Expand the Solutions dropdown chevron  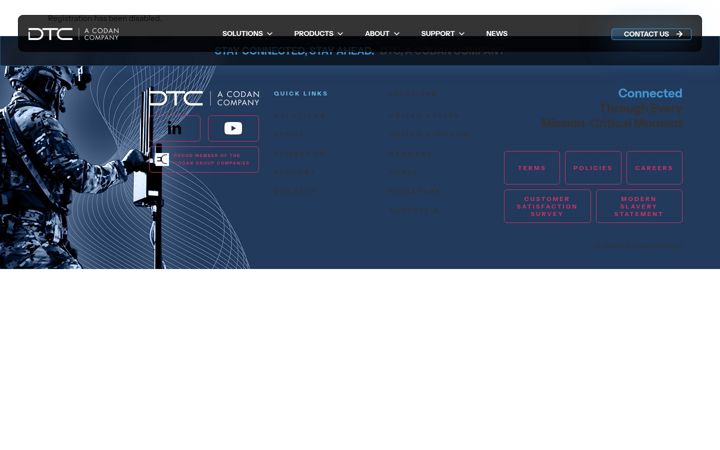[270, 34]
